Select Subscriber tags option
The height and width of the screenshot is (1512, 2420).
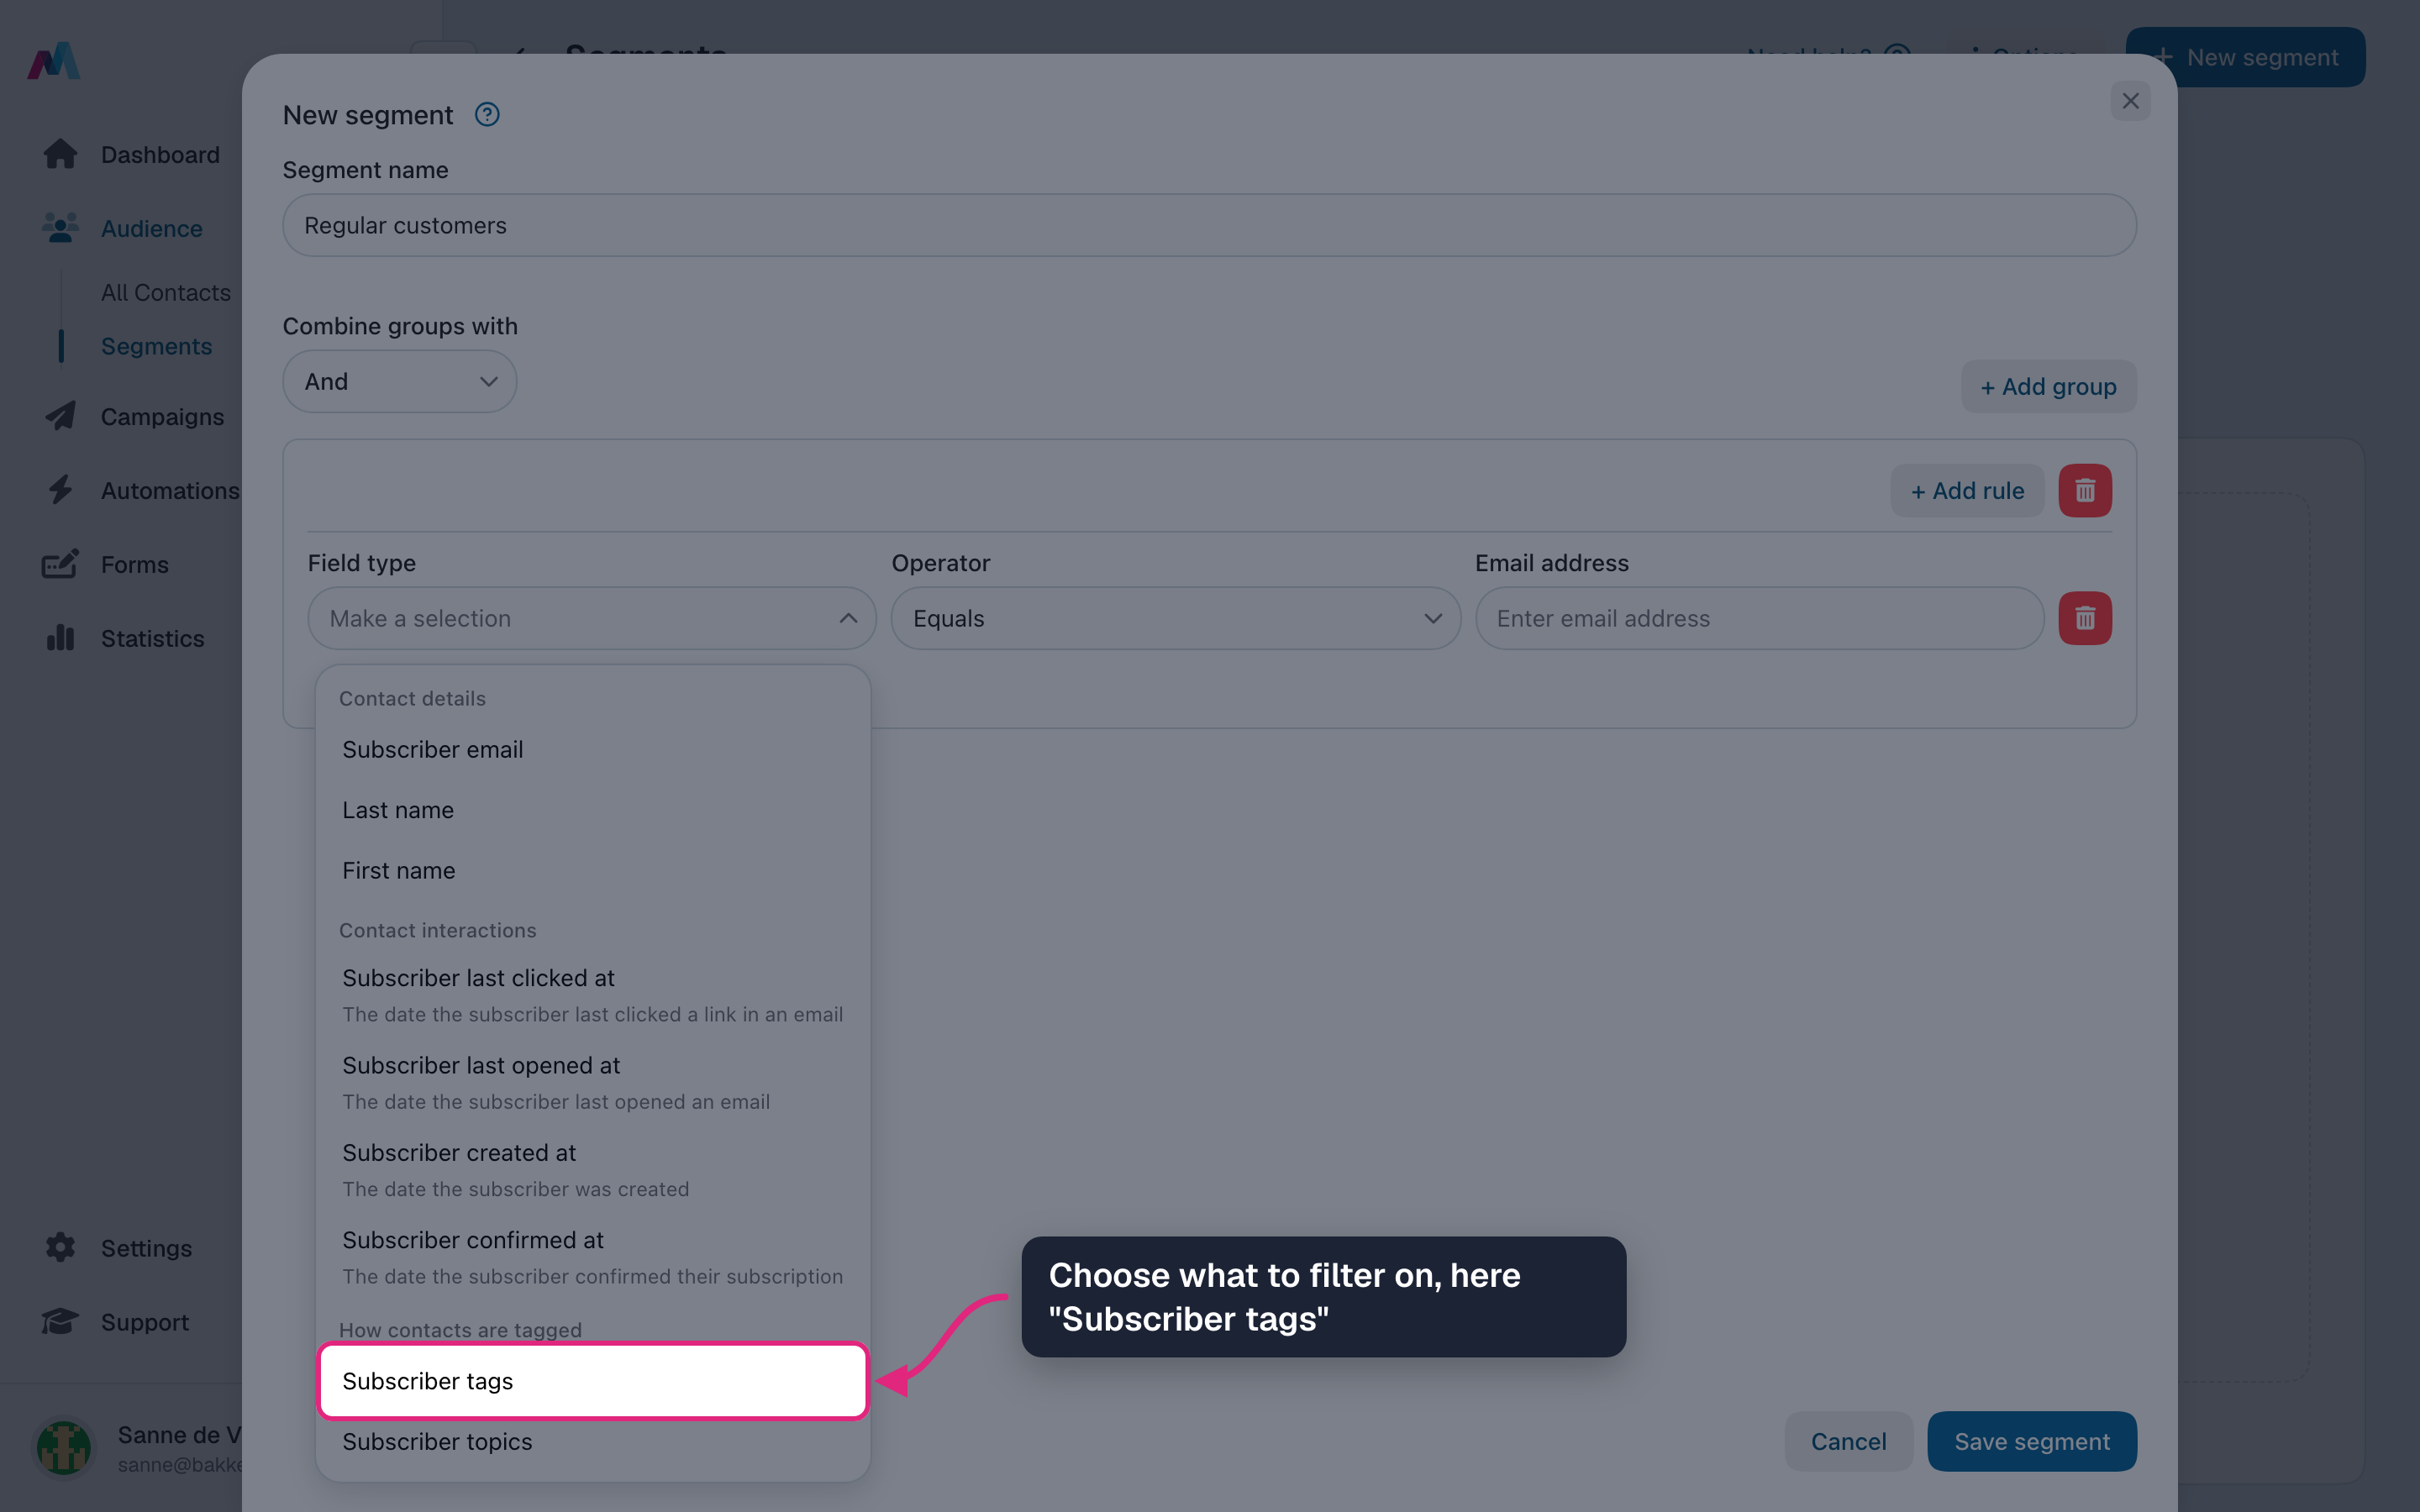(593, 1381)
